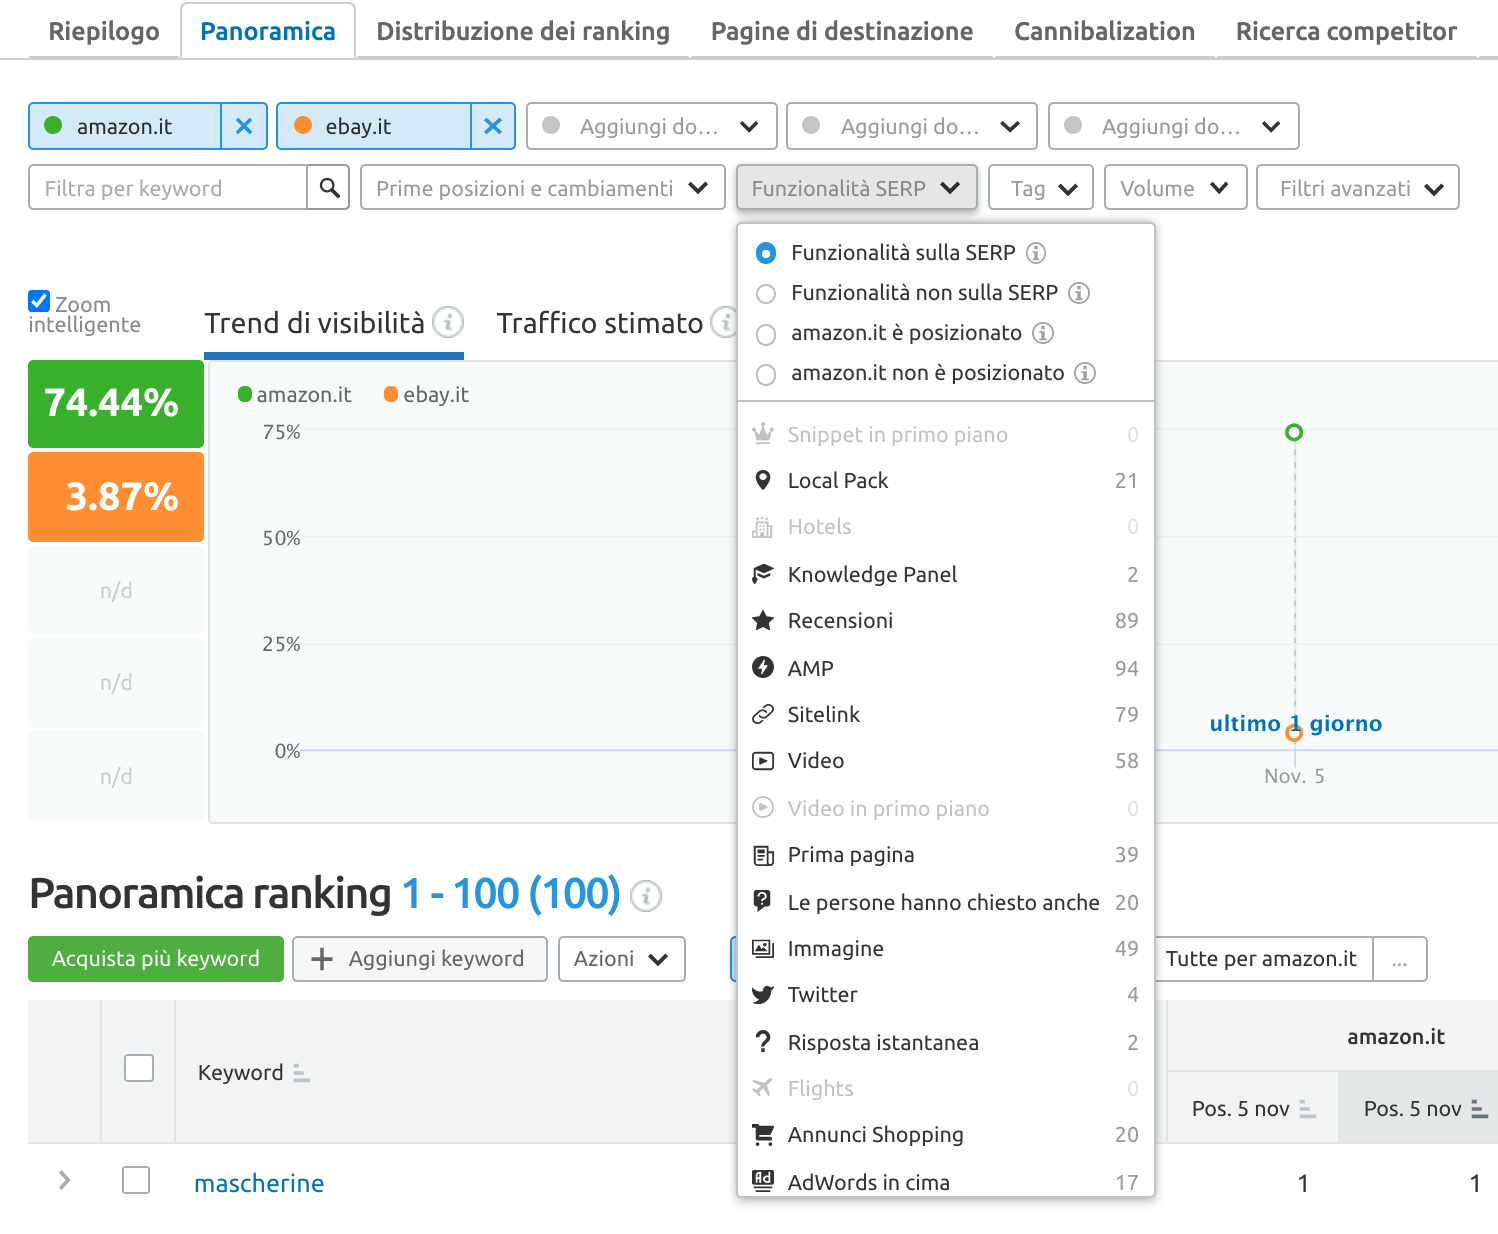The image size is (1498, 1234).
Task: Click the Annunci Shopping cart icon
Action: (763, 1134)
